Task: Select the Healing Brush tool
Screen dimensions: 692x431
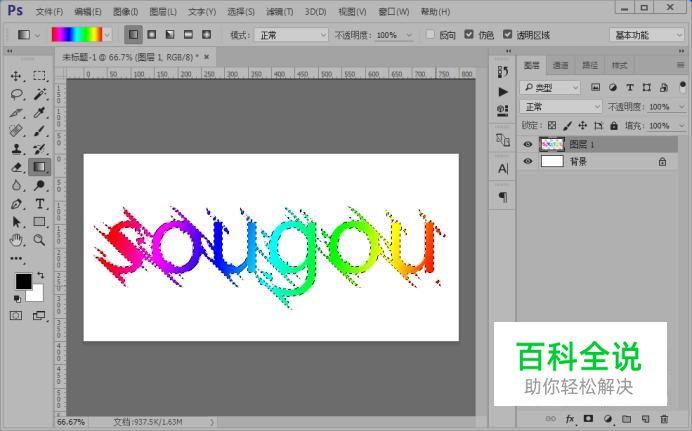Action: coord(16,131)
